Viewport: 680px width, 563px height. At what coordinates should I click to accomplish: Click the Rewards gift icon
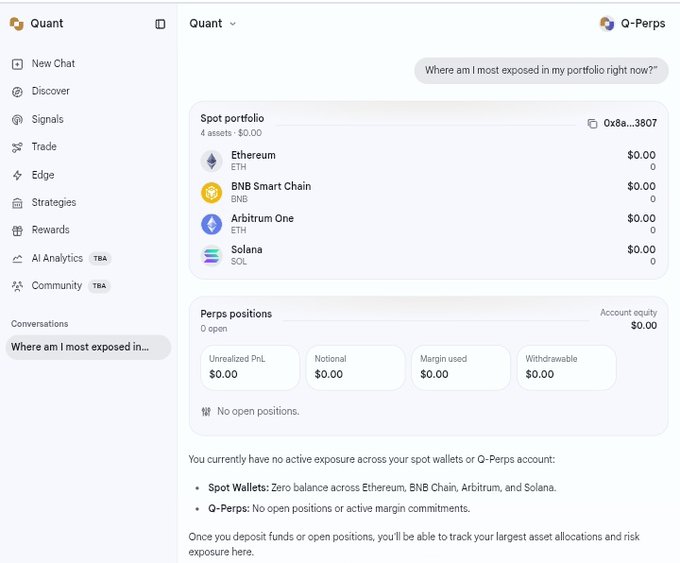(x=17, y=231)
